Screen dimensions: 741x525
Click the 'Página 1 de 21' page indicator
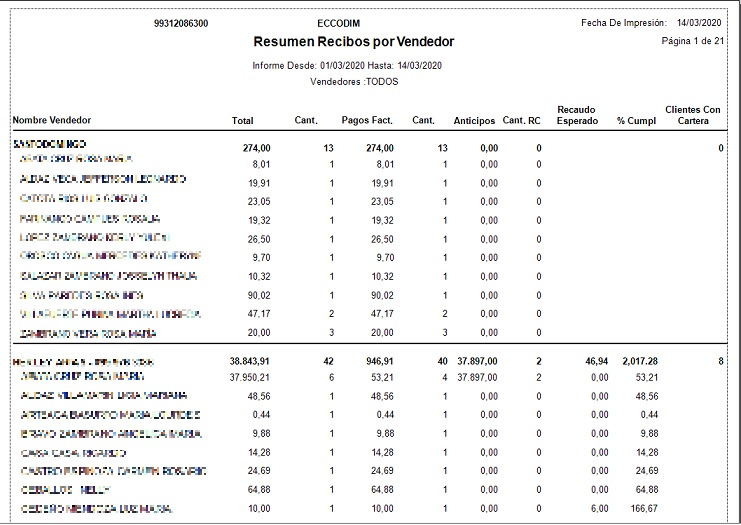pyautogui.click(x=691, y=41)
